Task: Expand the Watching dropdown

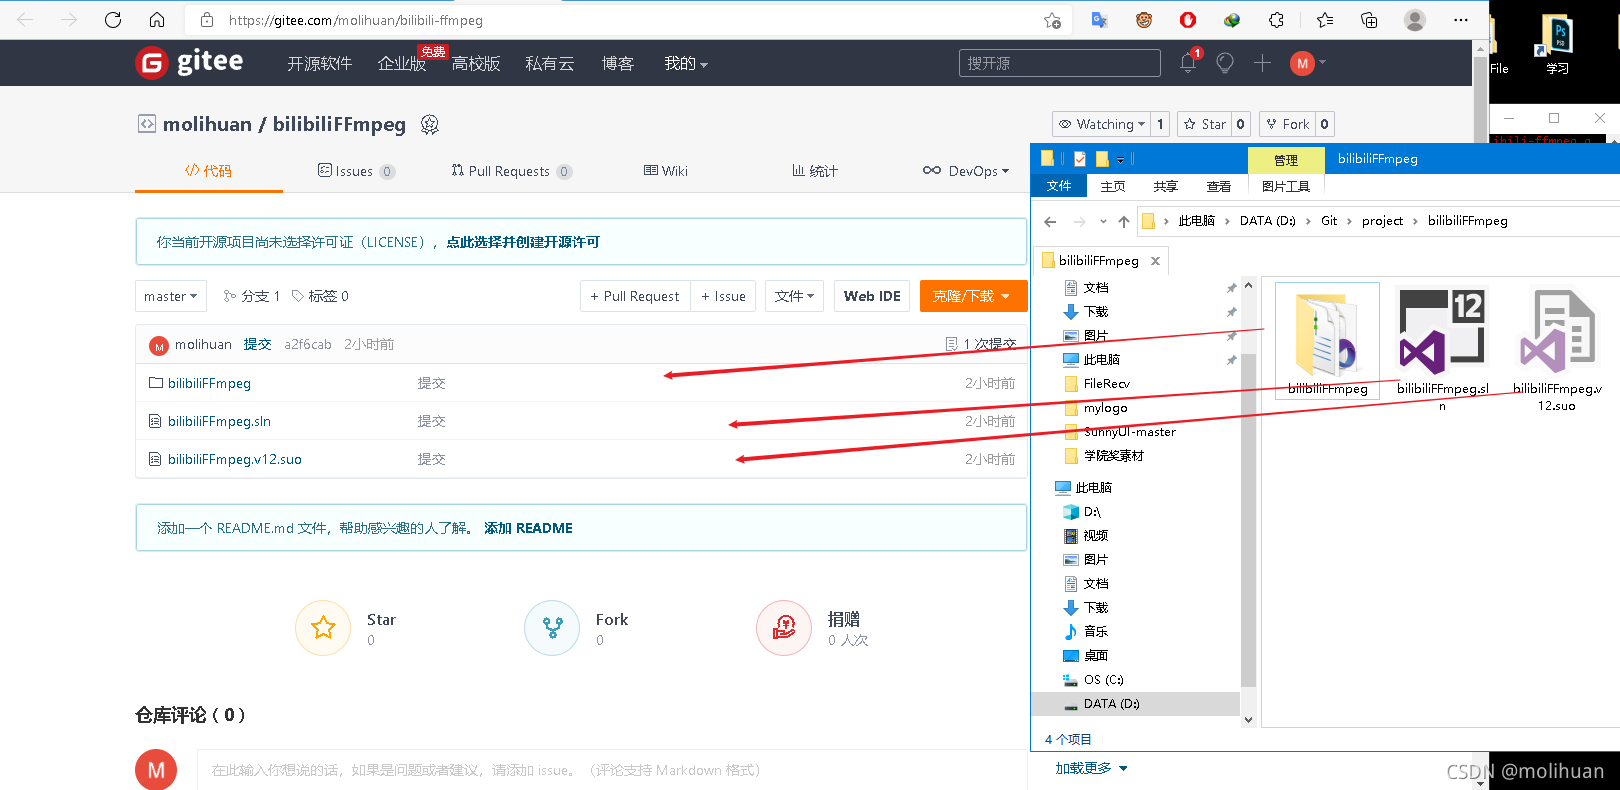Action: click(x=1101, y=124)
